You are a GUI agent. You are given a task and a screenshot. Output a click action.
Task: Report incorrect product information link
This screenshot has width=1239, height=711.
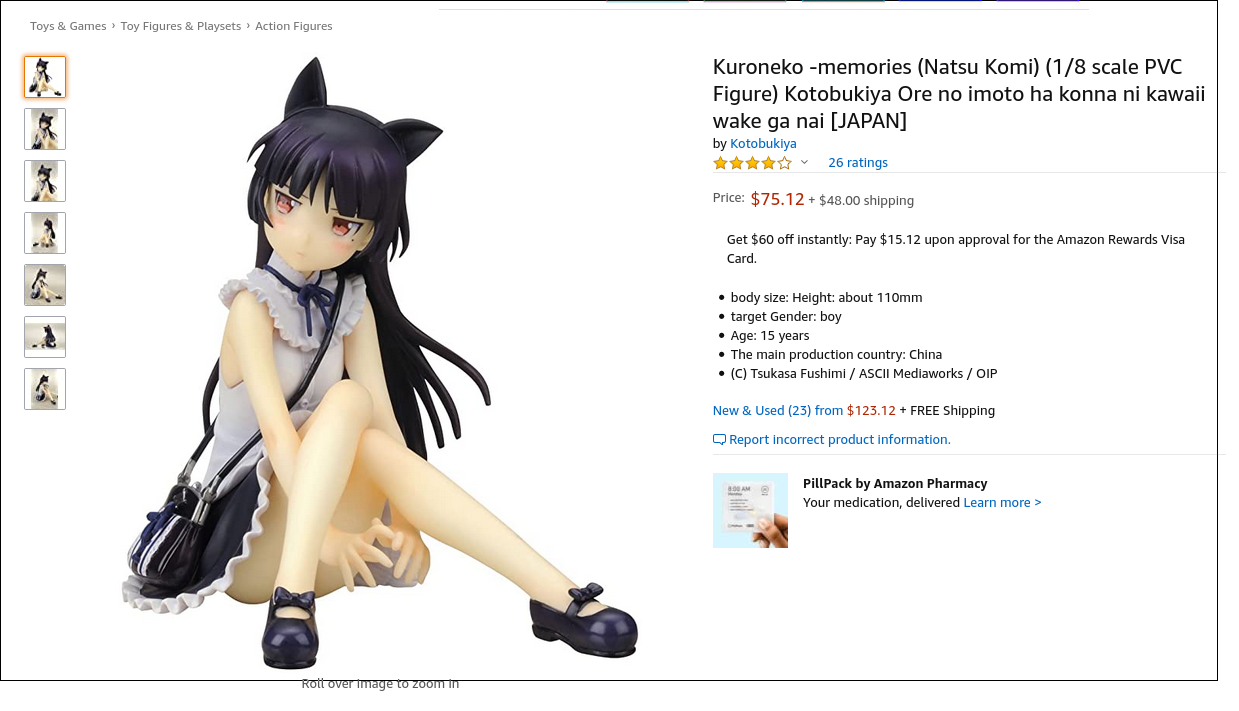[840, 440]
